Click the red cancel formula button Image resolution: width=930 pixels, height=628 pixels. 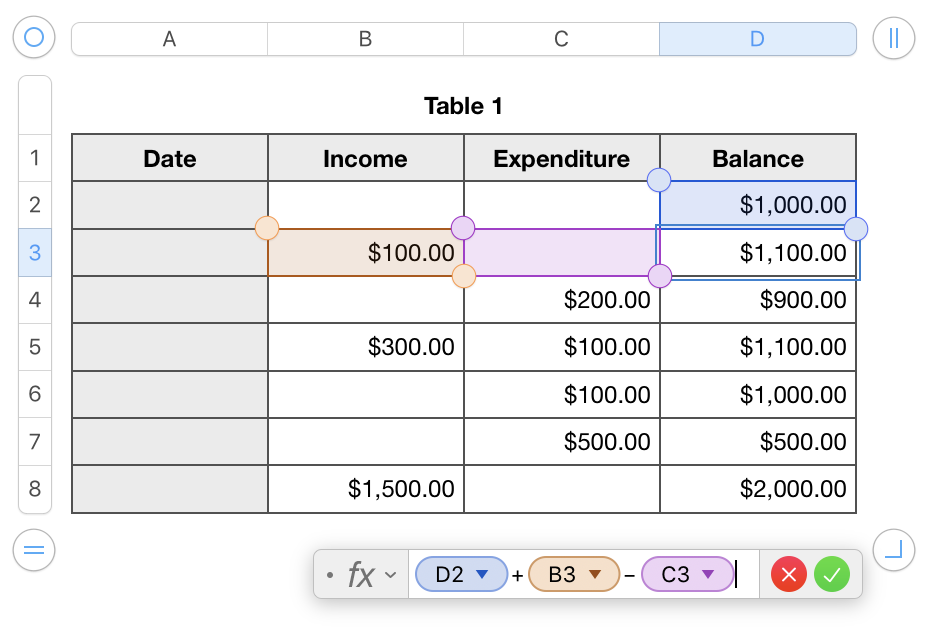click(x=789, y=574)
